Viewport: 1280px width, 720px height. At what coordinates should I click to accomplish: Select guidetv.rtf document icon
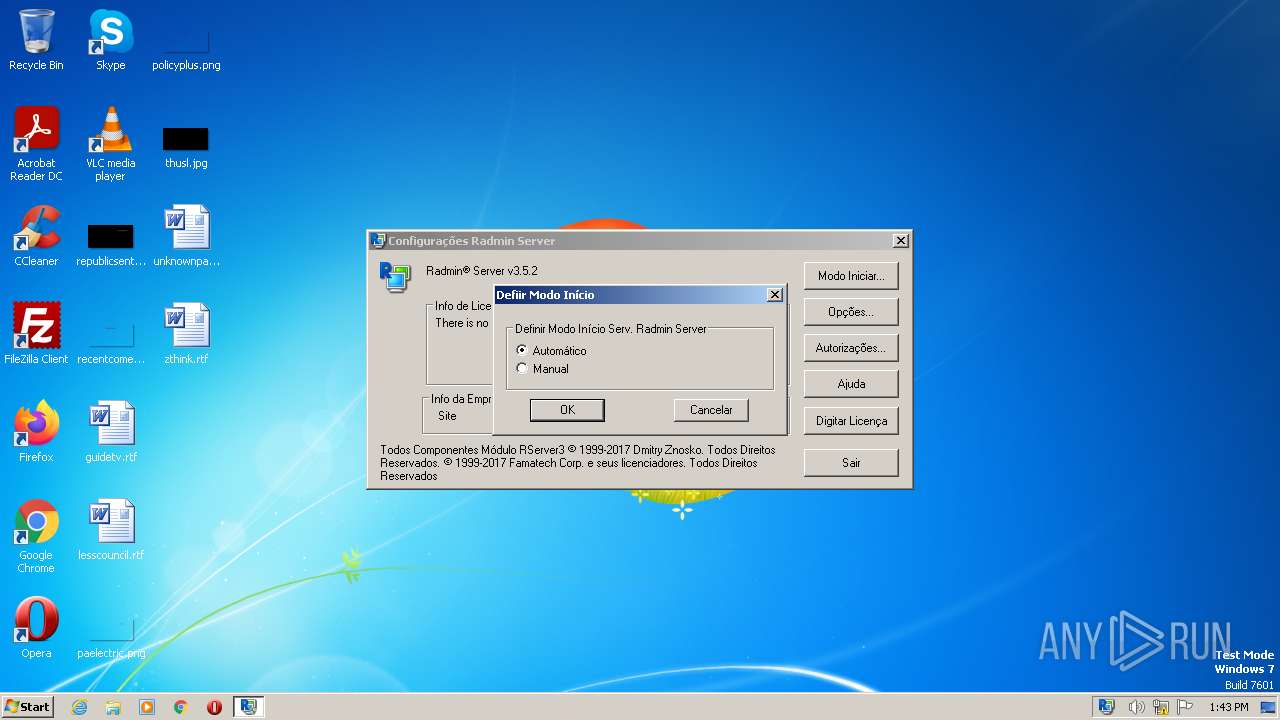(x=110, y=432)
